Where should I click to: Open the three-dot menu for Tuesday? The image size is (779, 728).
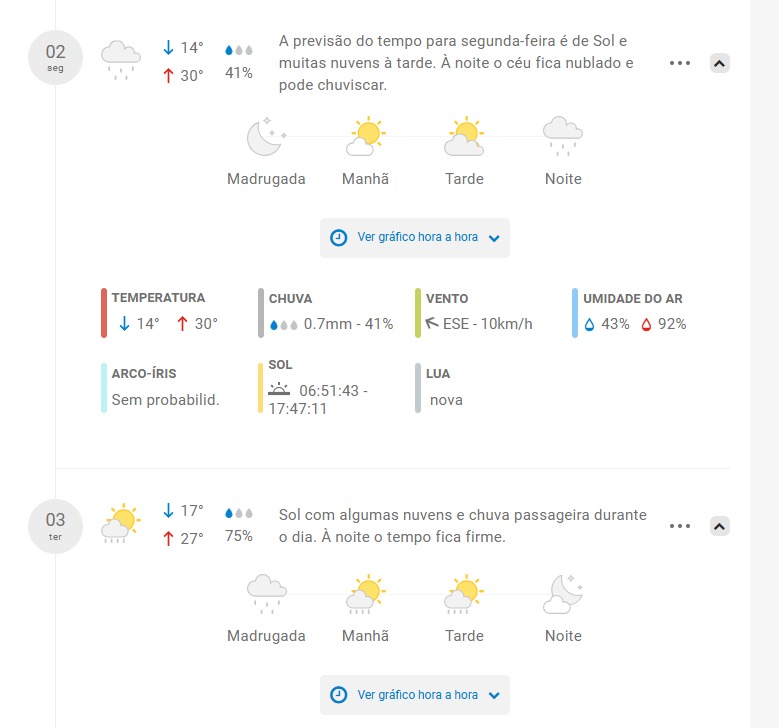[680, 526]
